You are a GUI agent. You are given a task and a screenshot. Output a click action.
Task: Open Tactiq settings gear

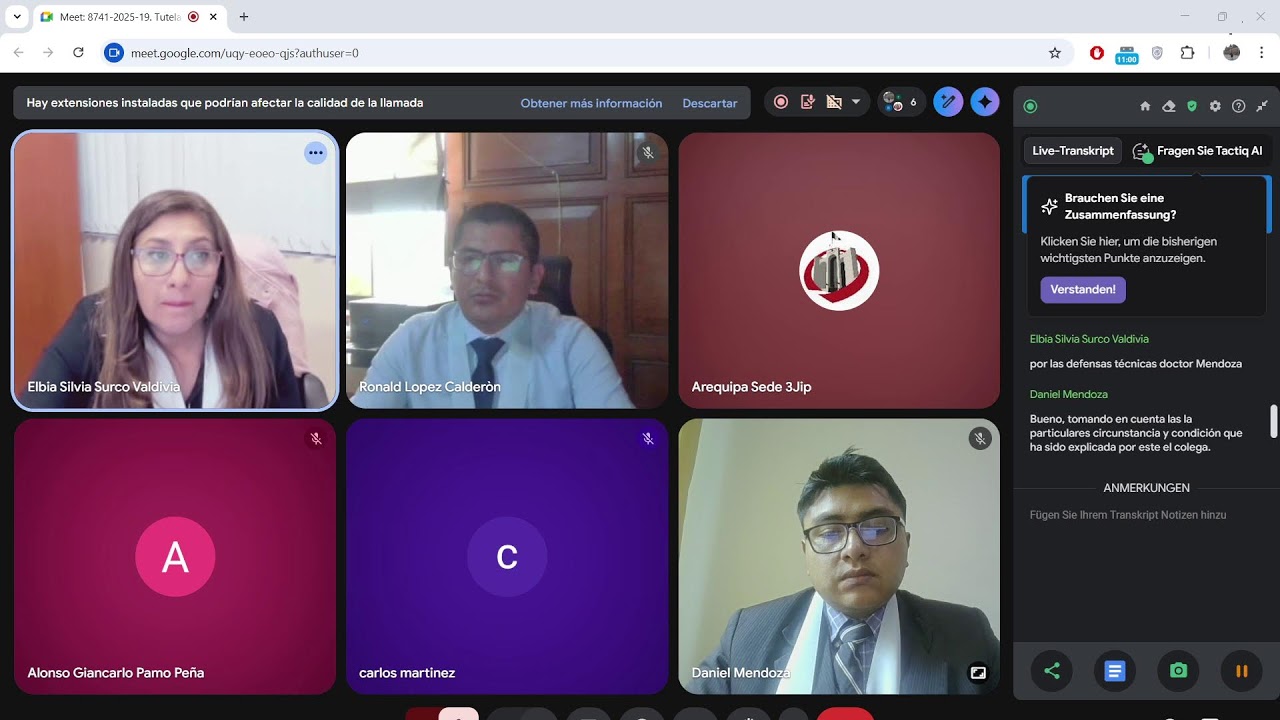(x=1215, y=106)
